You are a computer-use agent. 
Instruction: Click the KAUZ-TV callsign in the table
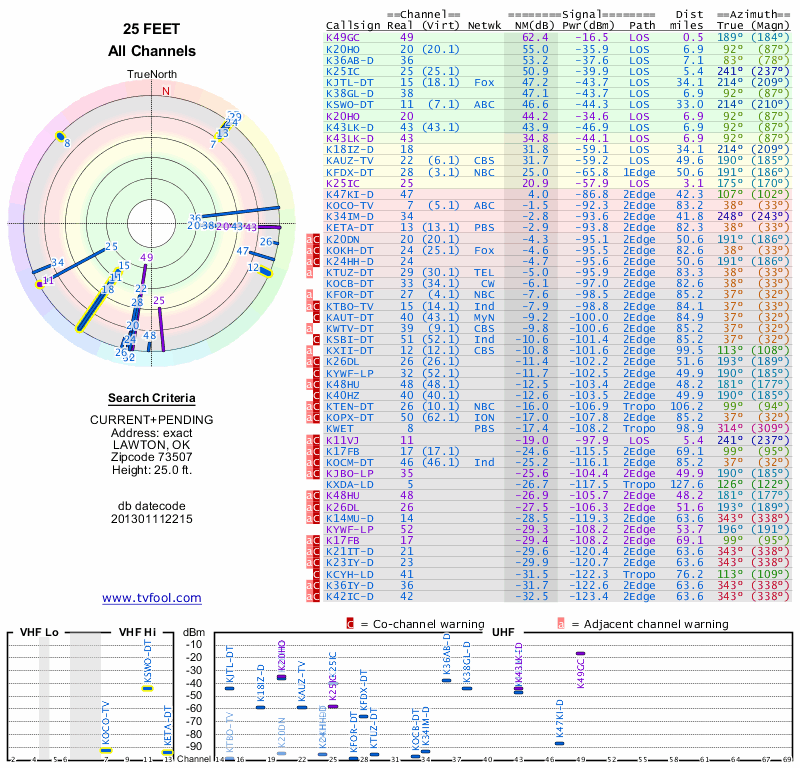pyautogui.click(x=350, y=161)
